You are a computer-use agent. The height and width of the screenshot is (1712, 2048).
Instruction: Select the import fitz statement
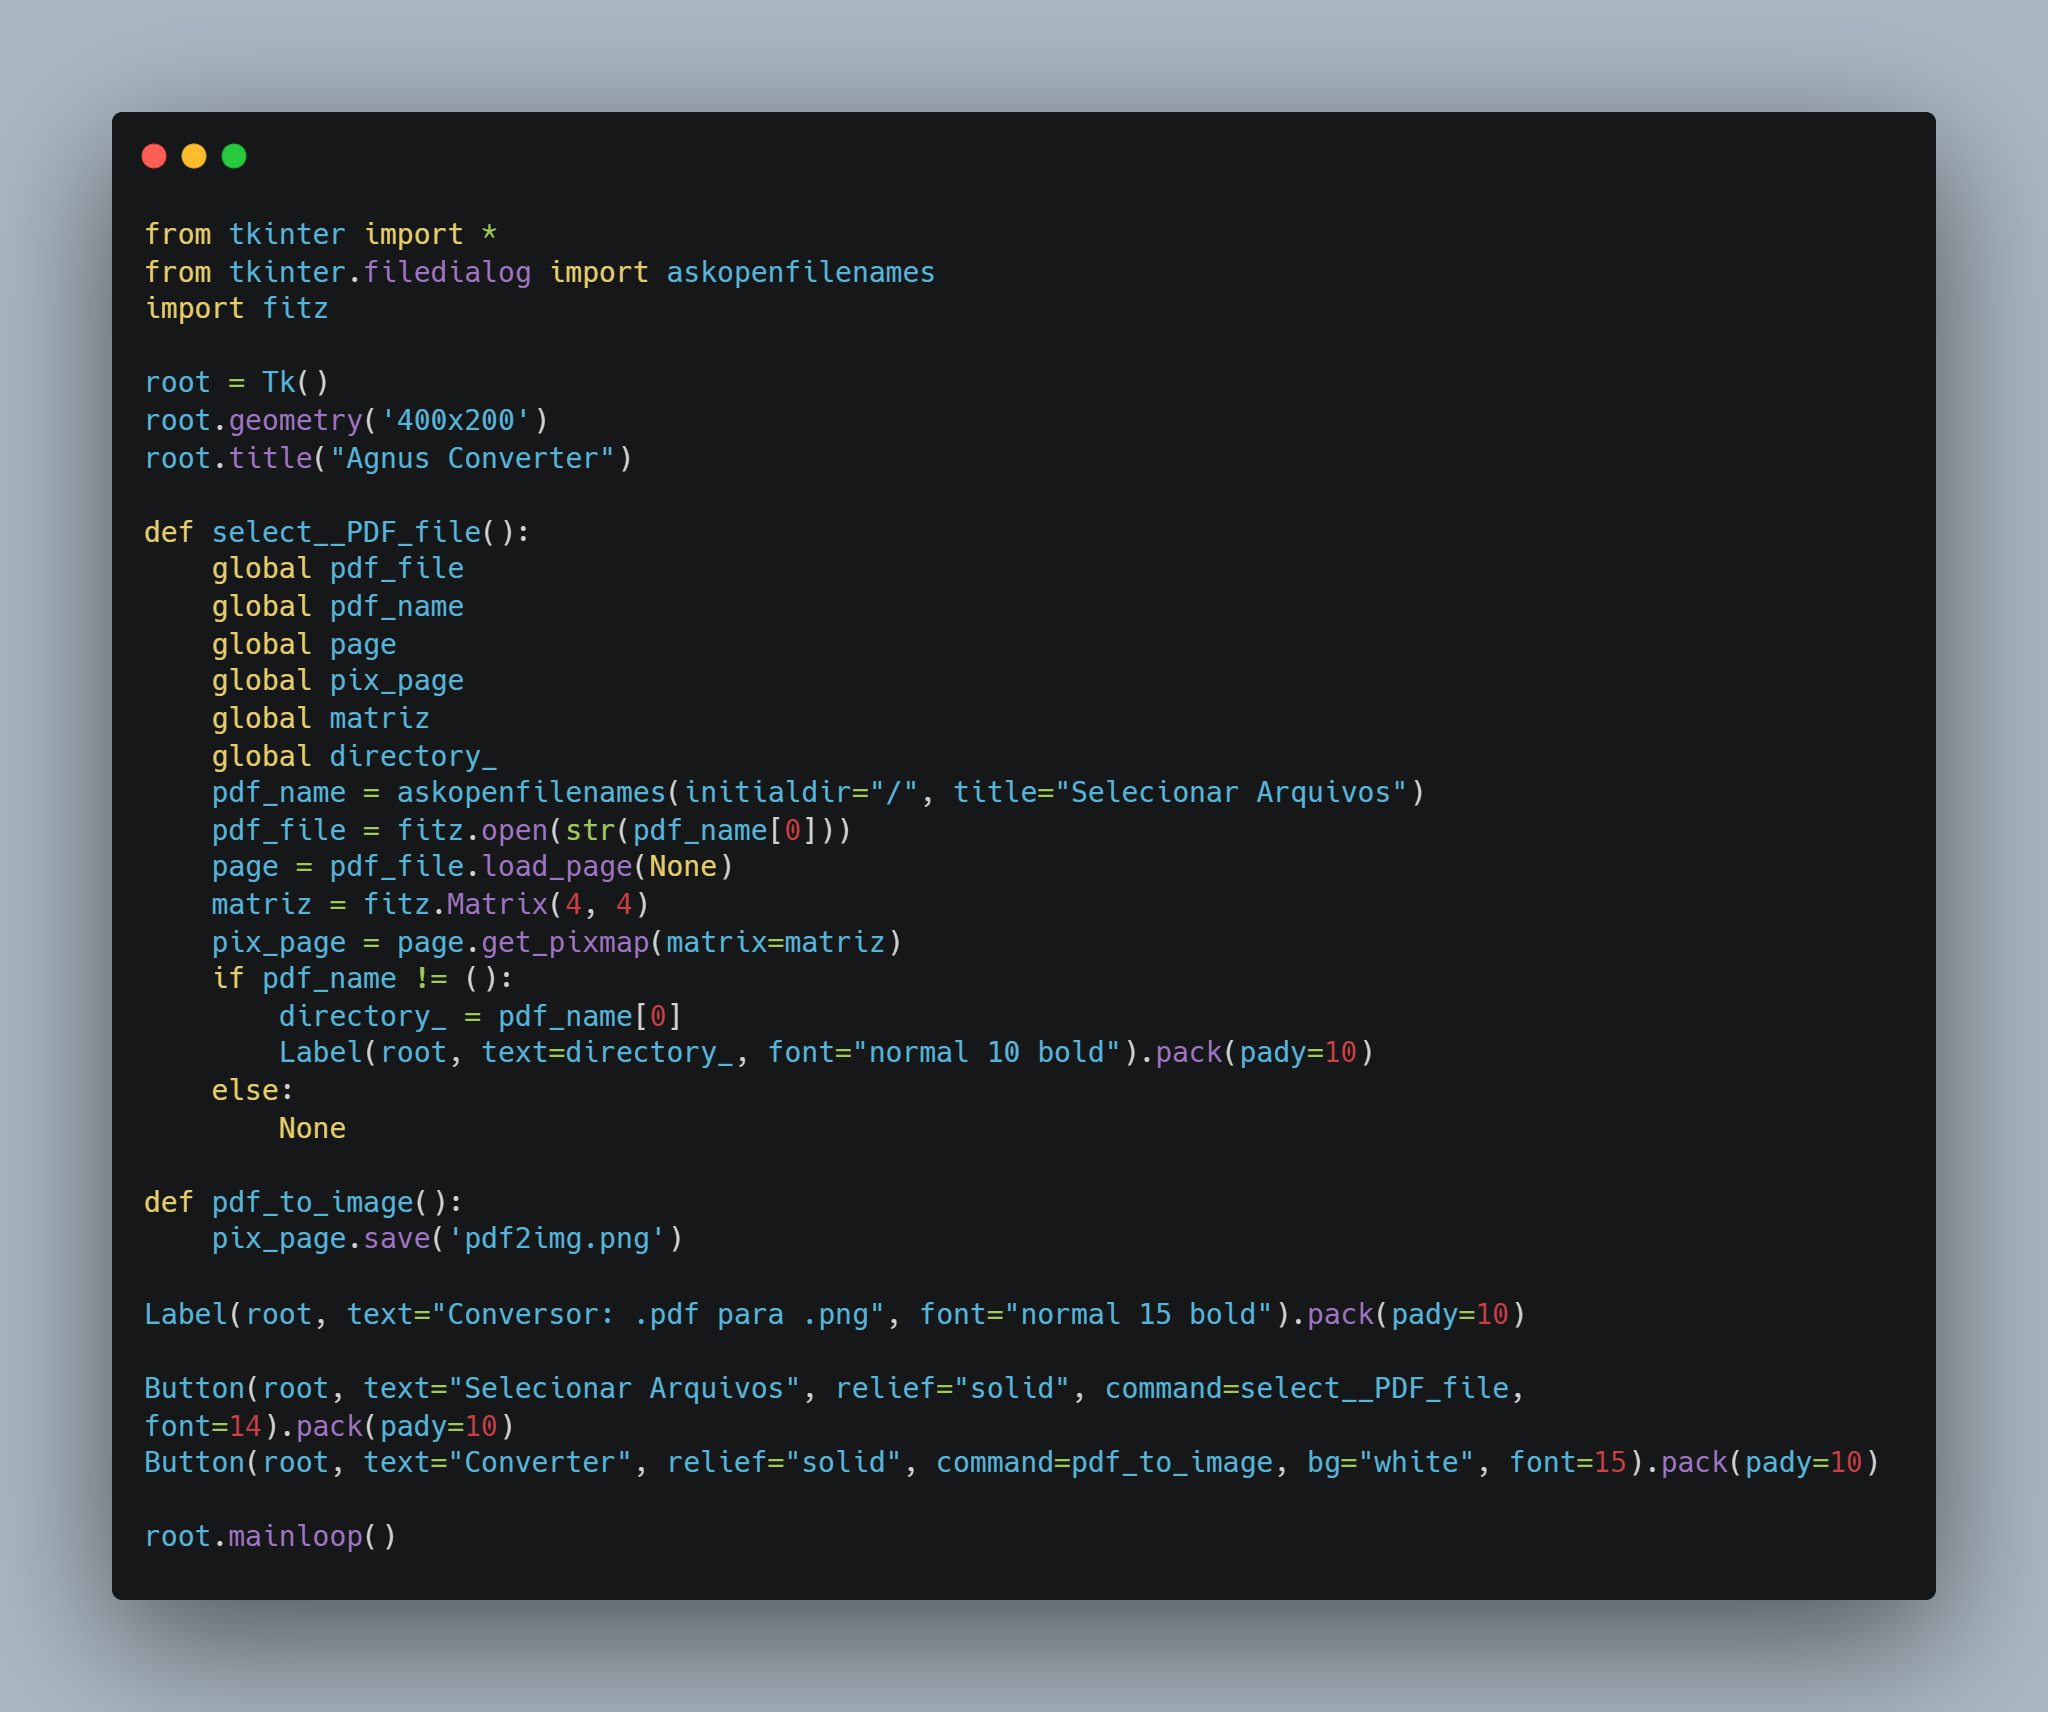[235, 308]
